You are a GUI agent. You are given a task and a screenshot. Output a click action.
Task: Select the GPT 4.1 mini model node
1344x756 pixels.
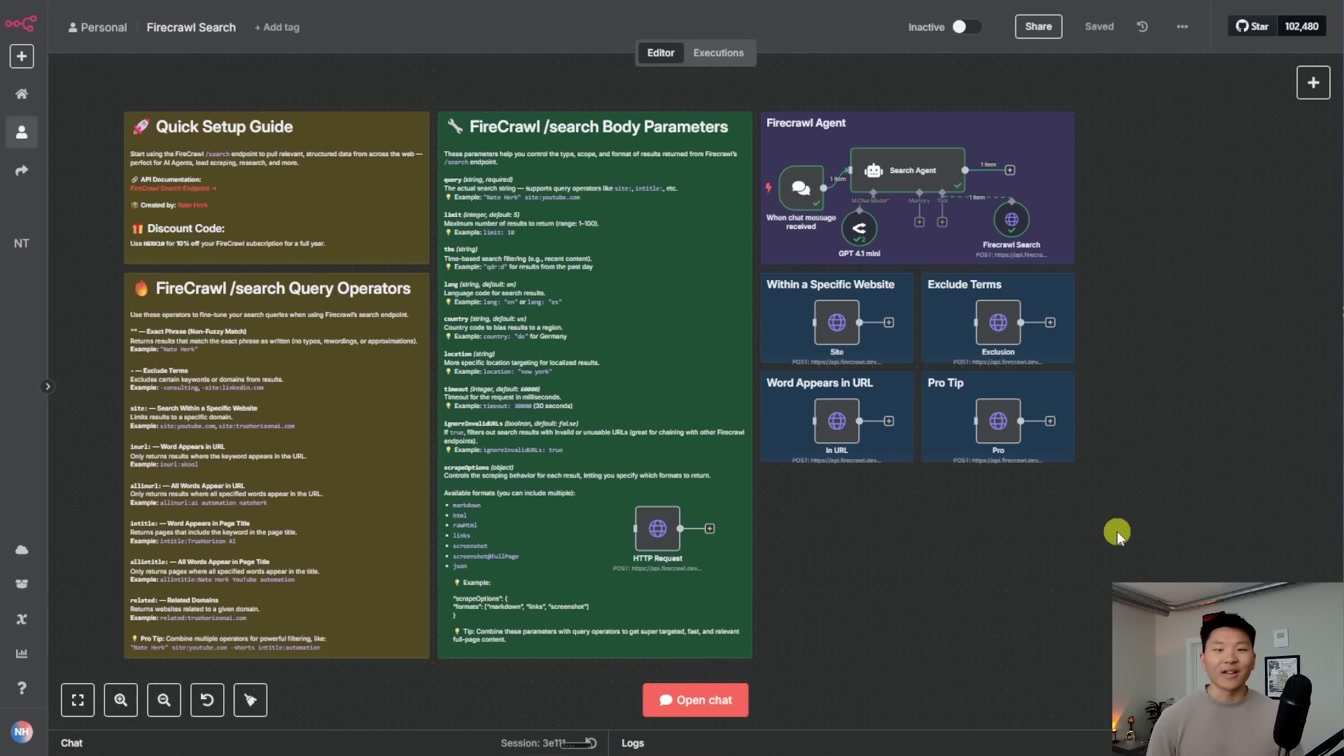click(859, 229)
